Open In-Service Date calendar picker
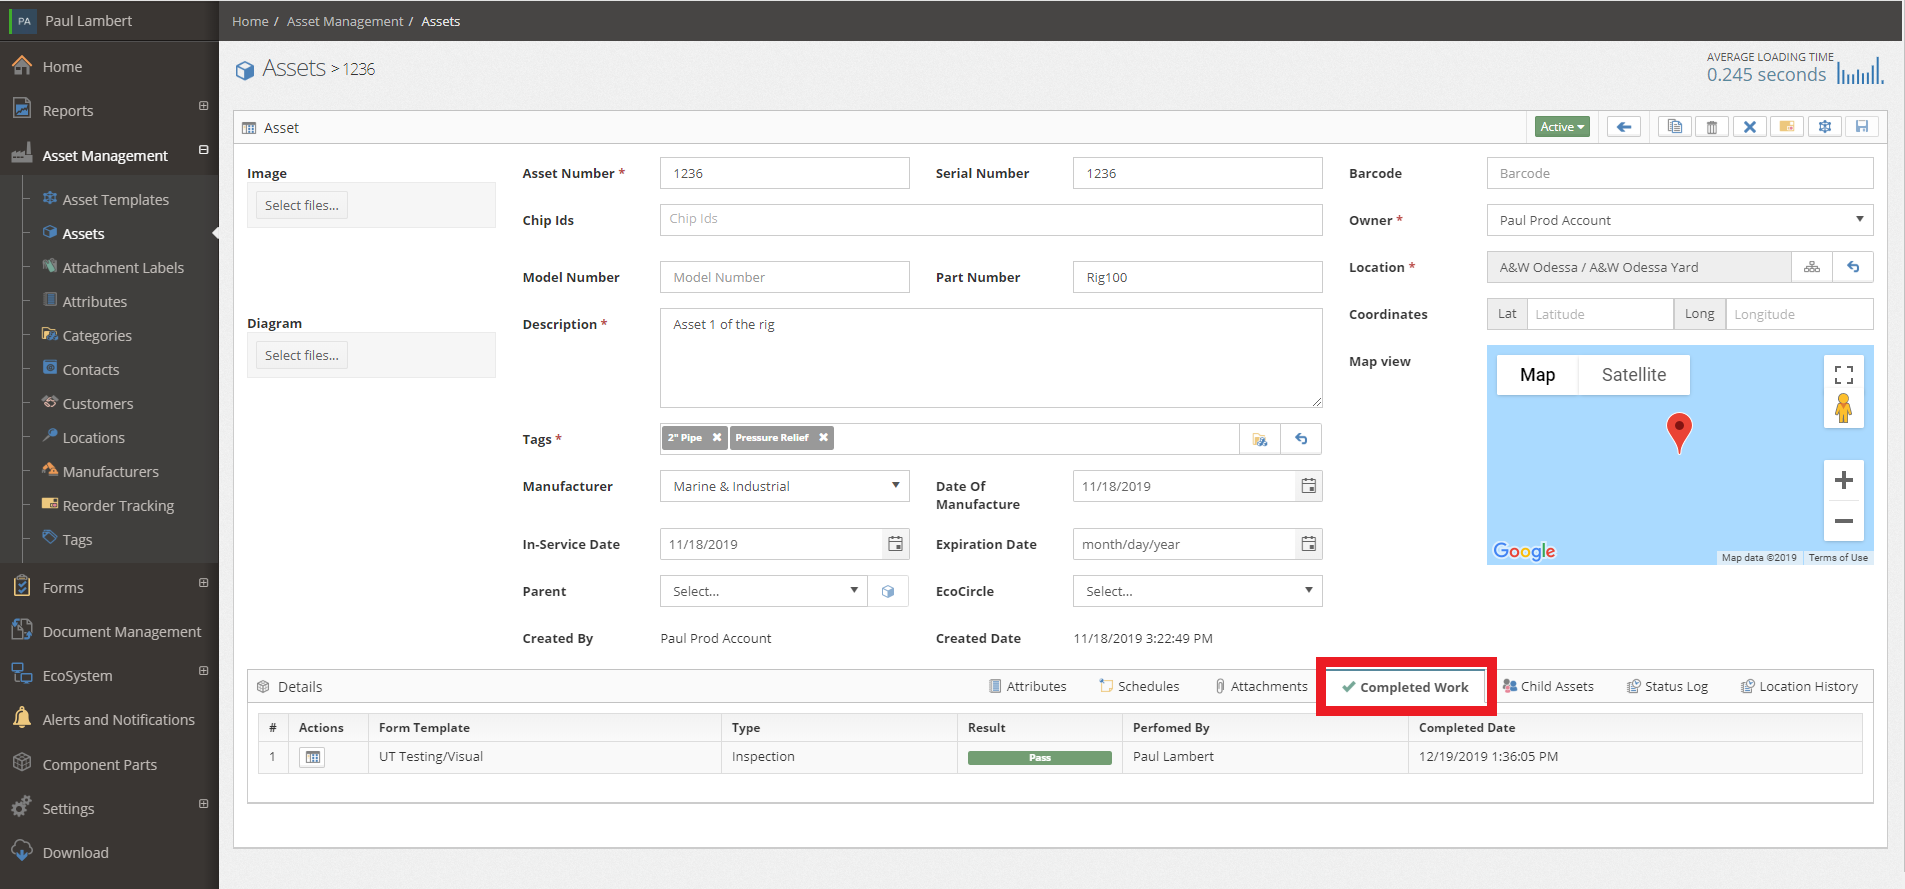The height and width of the screenshot is (889, 1905). coord(895,544)
